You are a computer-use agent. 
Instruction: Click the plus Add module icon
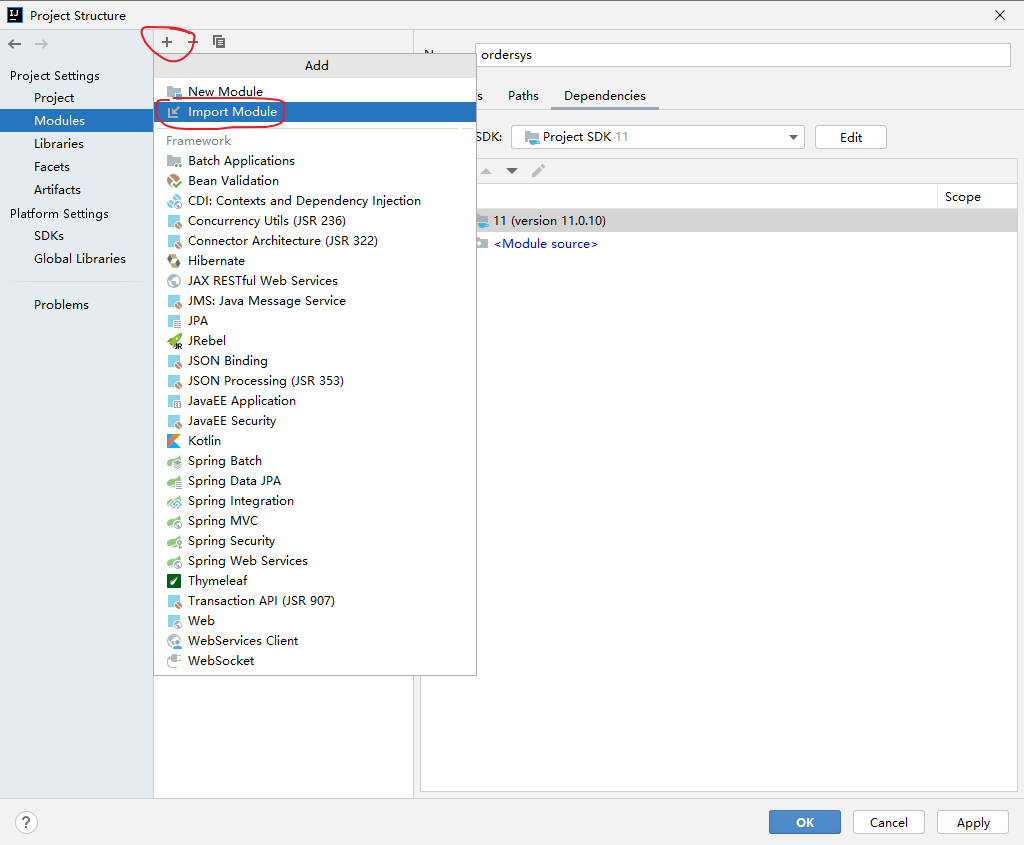(x=167, y=42)
